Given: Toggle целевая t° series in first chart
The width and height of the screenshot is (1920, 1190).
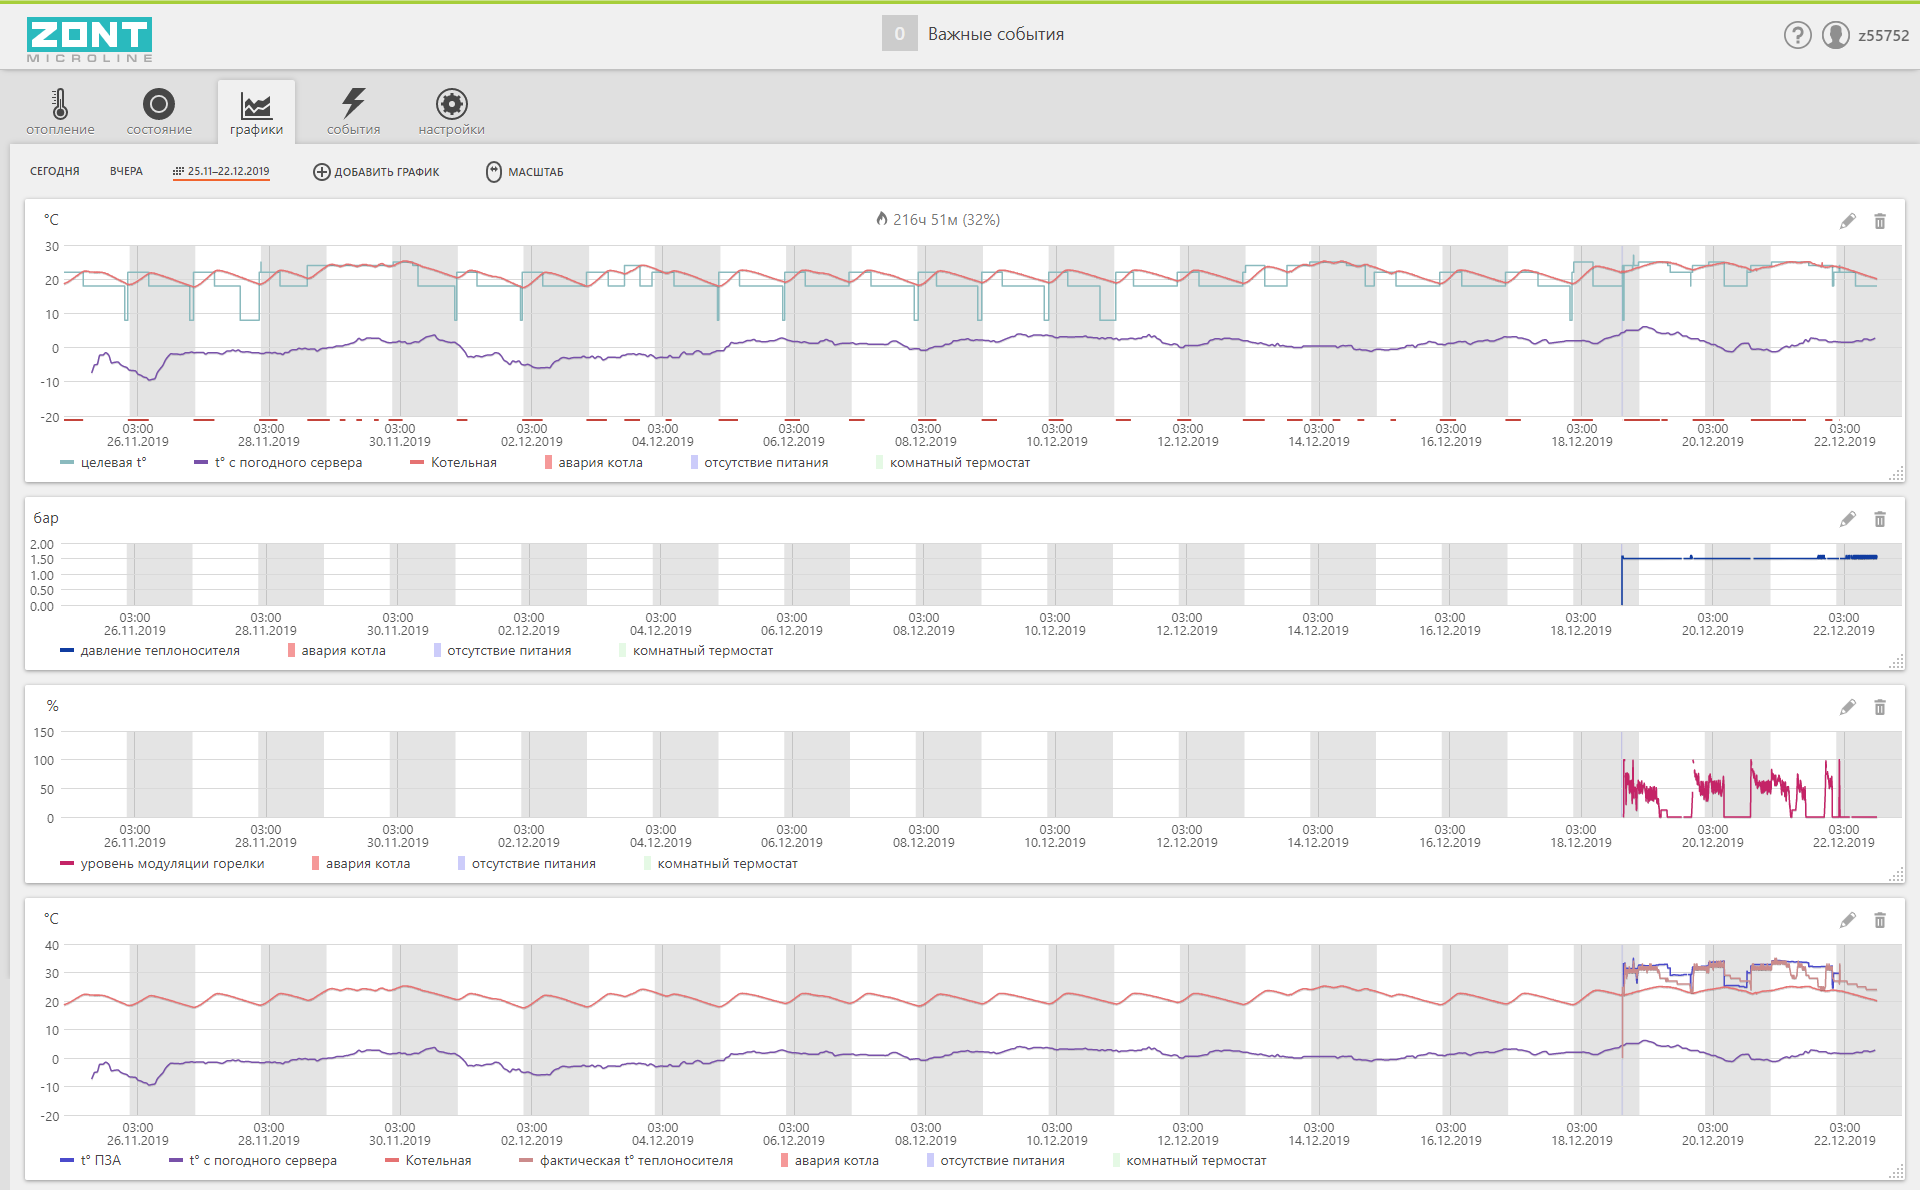Looking at the screenshot, I should tap(103, 463).
